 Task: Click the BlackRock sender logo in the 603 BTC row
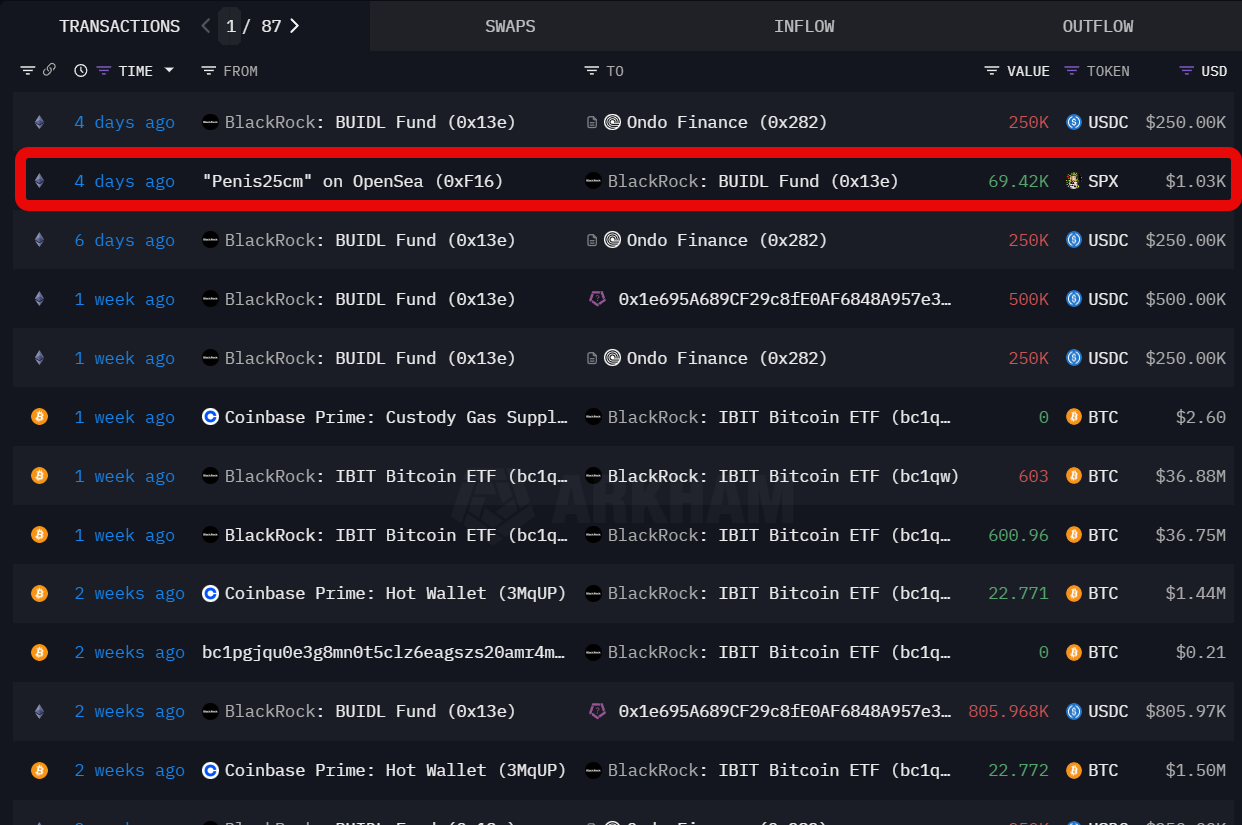pyautogui.click(x=210, y=476)
